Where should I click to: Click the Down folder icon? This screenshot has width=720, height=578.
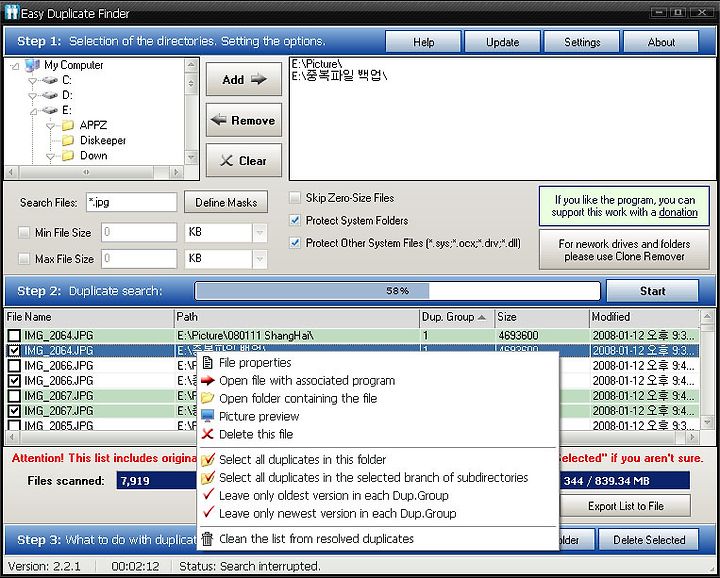coord(68,155)
